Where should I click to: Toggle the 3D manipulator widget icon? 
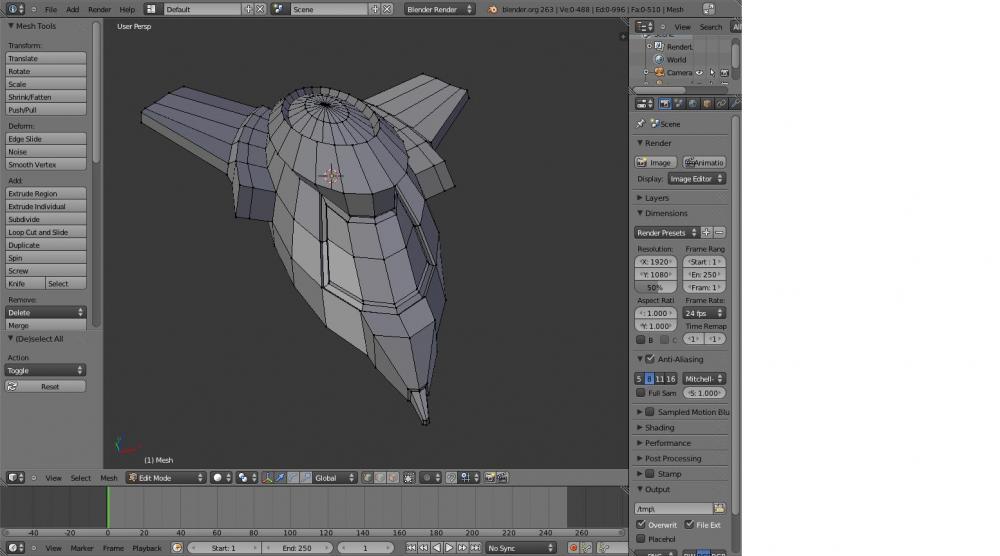click(268, 478)
